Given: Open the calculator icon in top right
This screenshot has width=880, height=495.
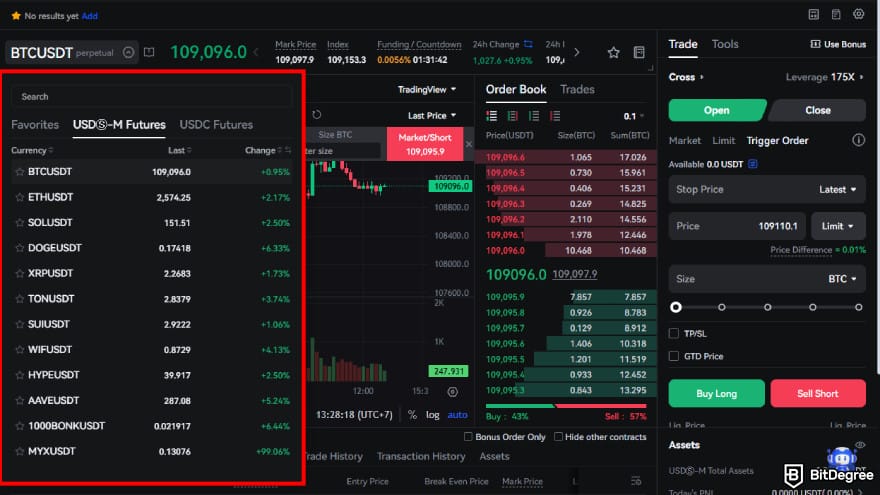Looking at the screenshot, I should click(813, 15).
